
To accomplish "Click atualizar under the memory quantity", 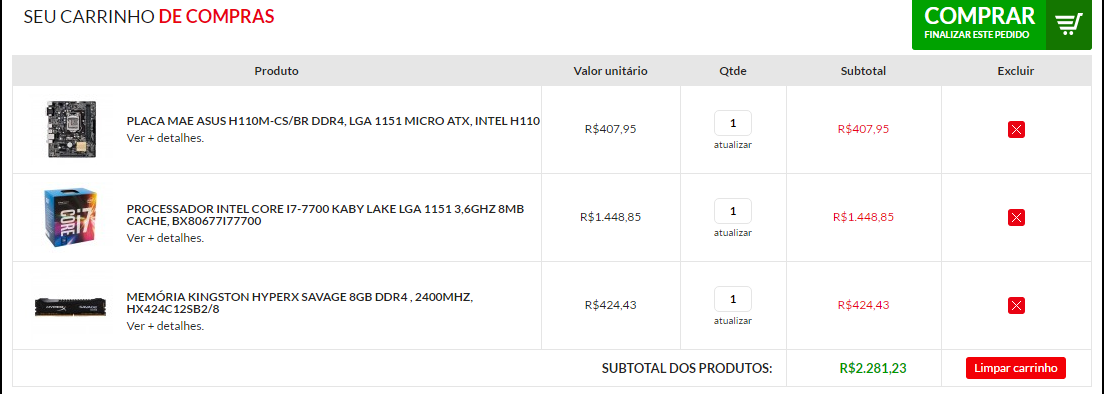I will coord(733,321).
